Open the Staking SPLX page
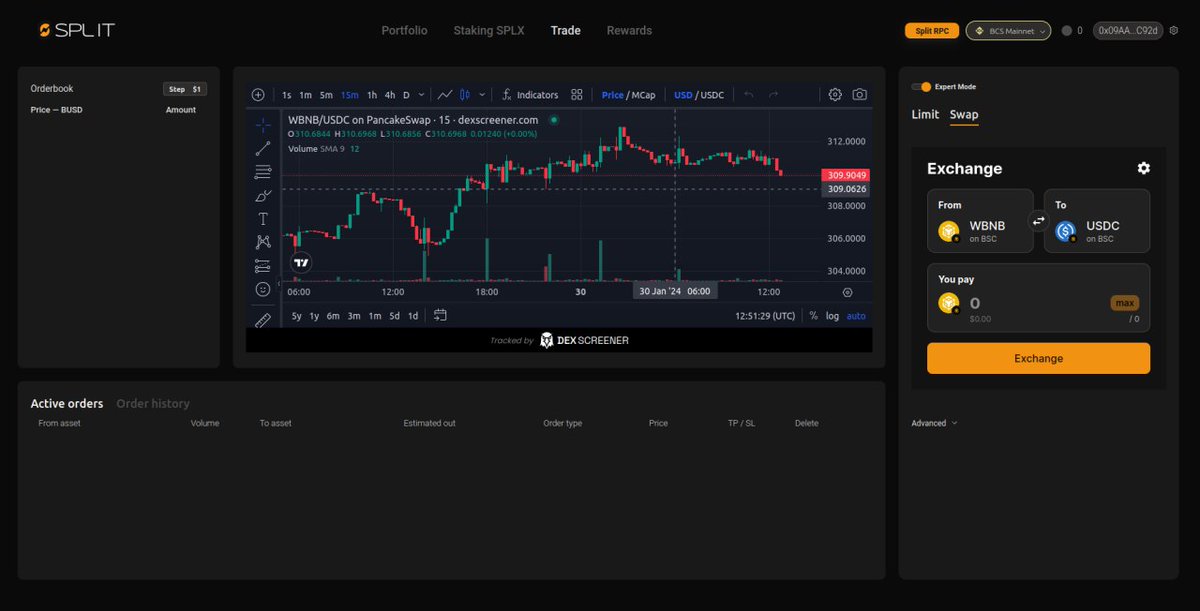 [488, 30]
